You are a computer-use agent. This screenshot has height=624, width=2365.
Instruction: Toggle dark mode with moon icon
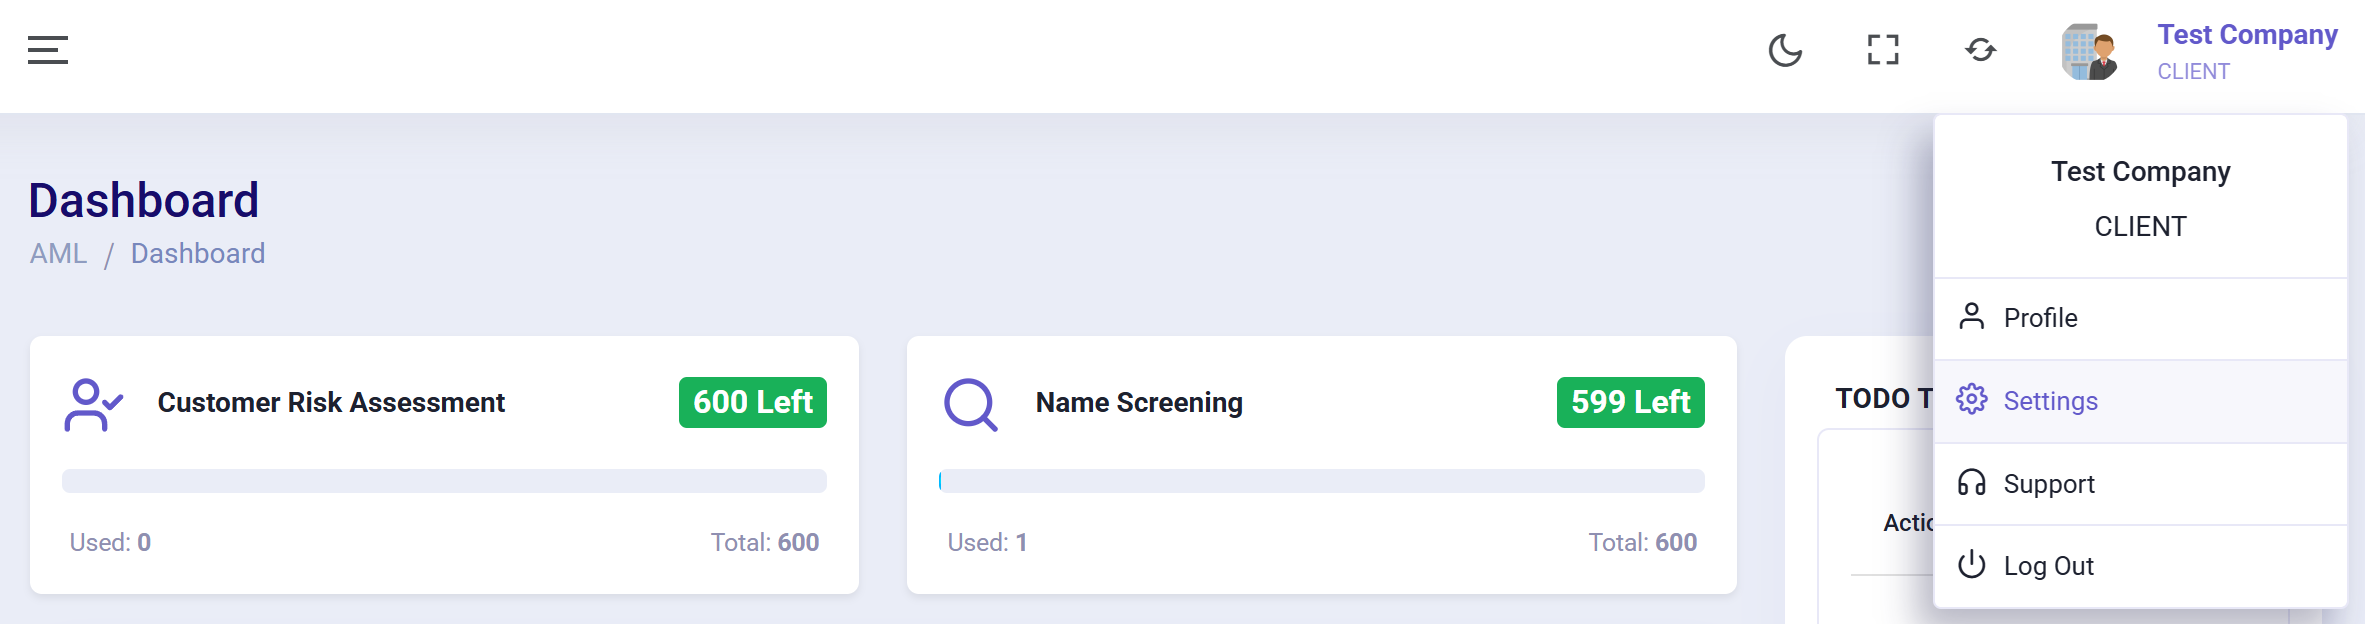(x=1785, y=50)
